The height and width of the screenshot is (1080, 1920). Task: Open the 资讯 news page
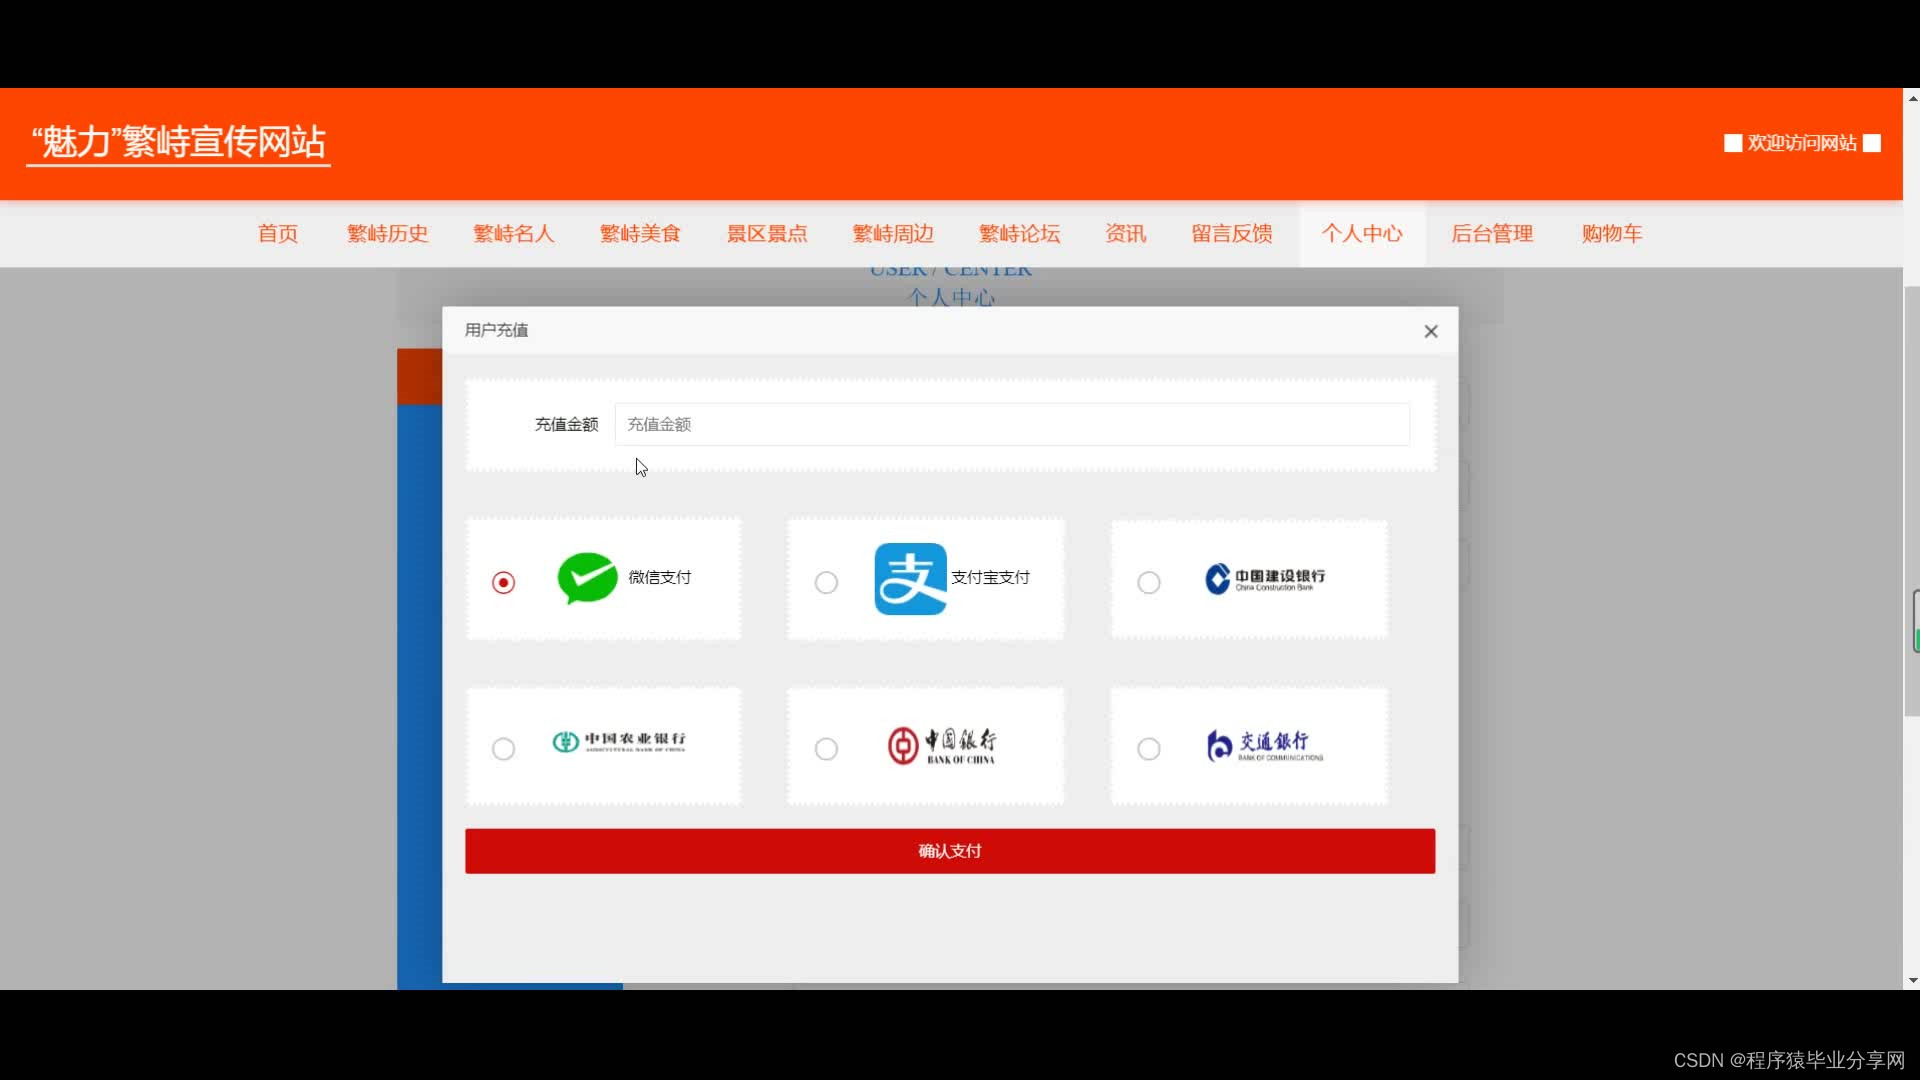(1126, 233)
